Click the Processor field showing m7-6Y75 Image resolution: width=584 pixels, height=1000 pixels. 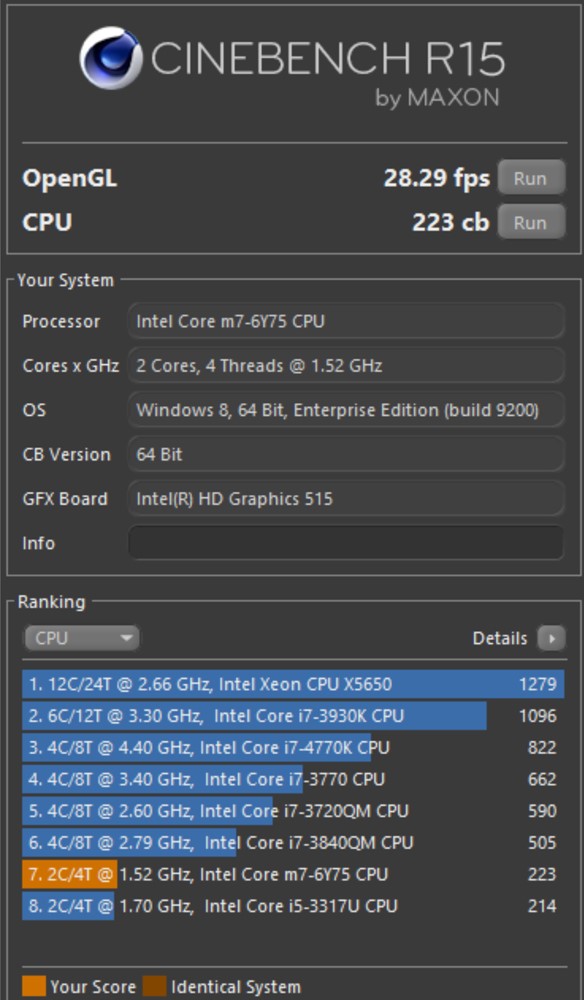click(x=346, y=321)
